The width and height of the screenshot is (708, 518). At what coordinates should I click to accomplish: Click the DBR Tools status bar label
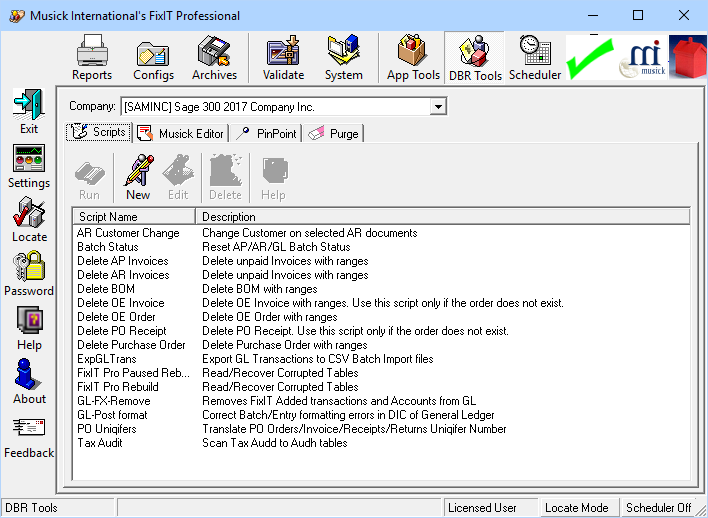coord(31,508)
